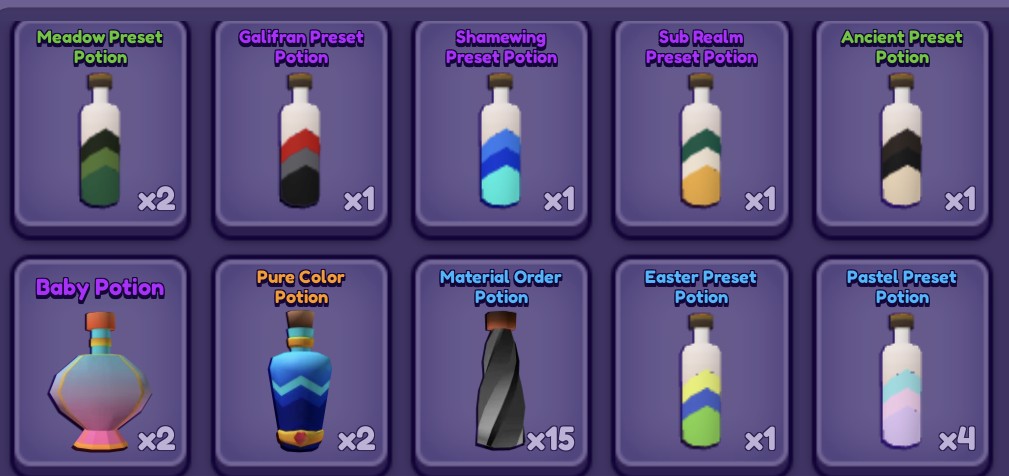Click the pink Baby Potion flask
The image size is (1009, 476).
tap(100, 381)
